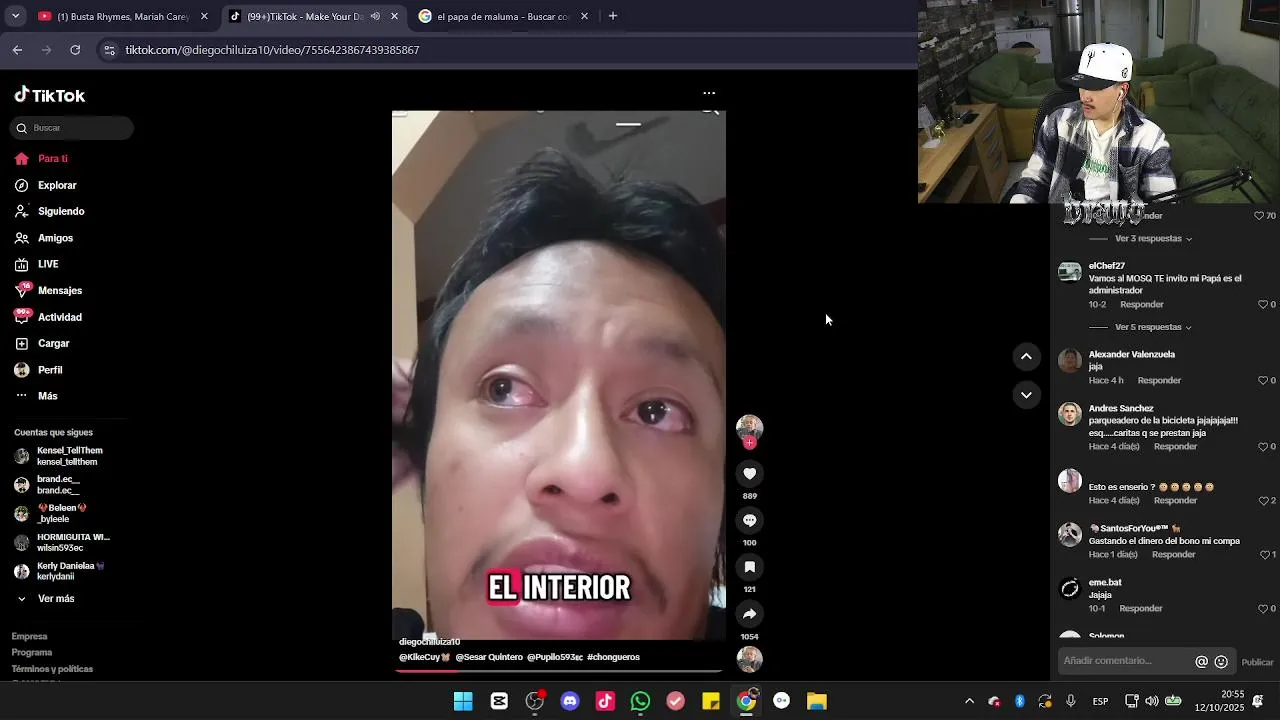Open the sound disc avatar below share
1280x720 pixels.
click(749, 659)
